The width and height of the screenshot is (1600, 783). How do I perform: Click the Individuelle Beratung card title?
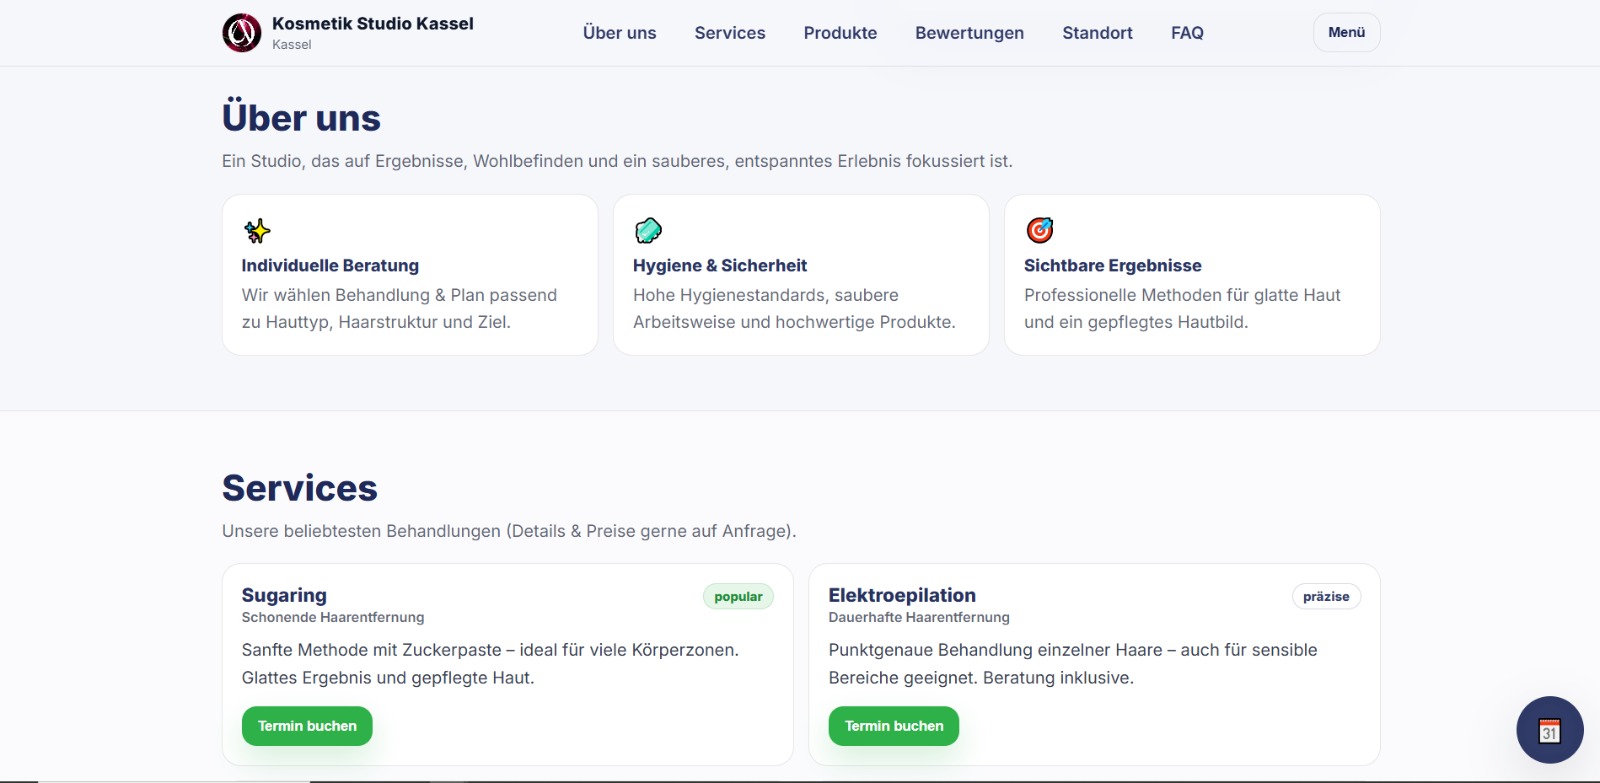(x=330, y=266)
